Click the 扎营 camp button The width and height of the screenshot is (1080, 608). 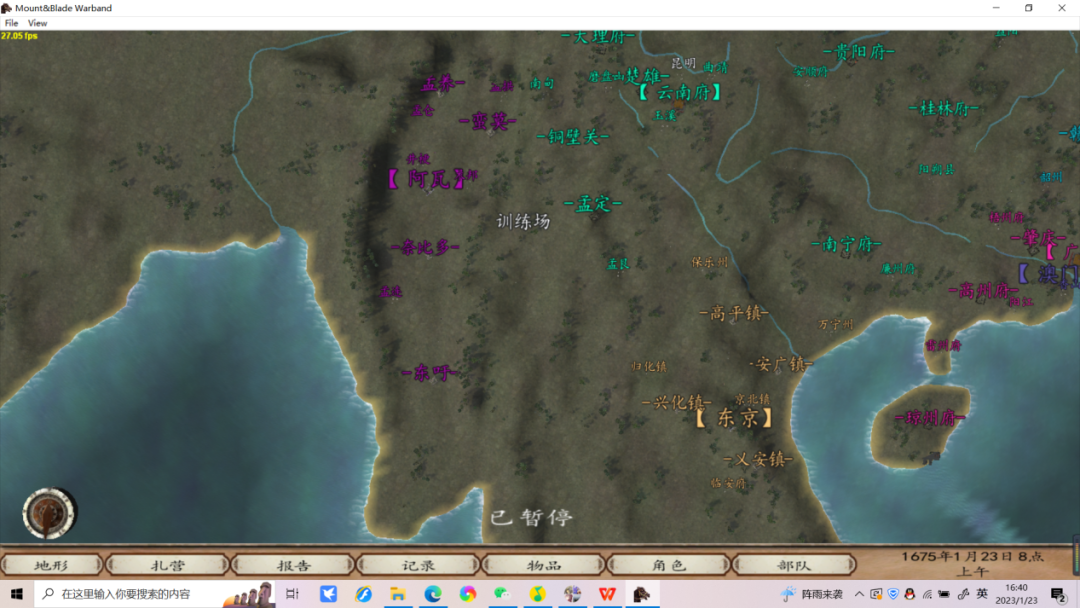167,565
